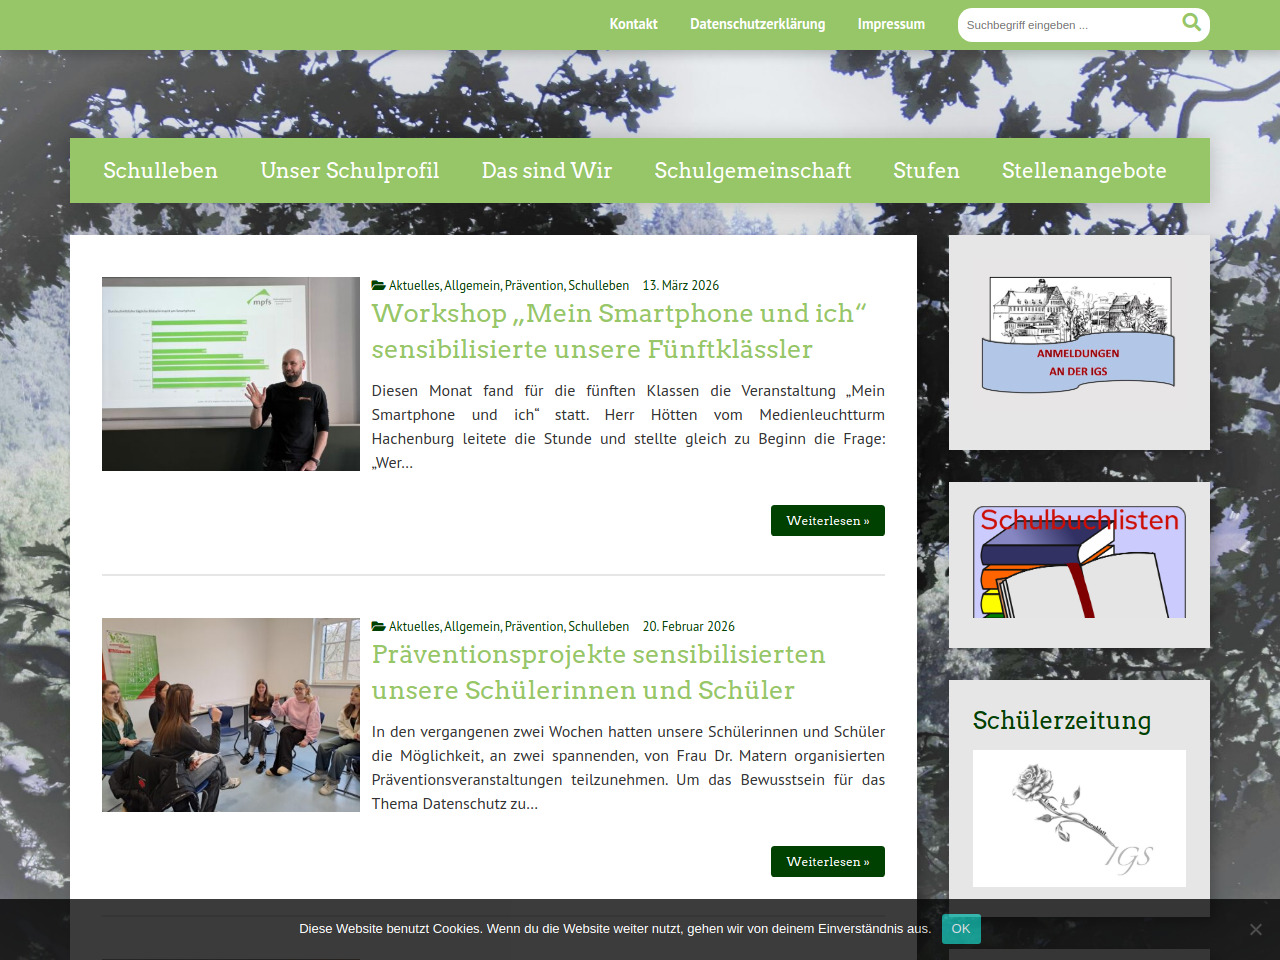Open the Schulbuchlisten book image
This screenshot has height=960, width=1280.
[x=1079, y=562]
